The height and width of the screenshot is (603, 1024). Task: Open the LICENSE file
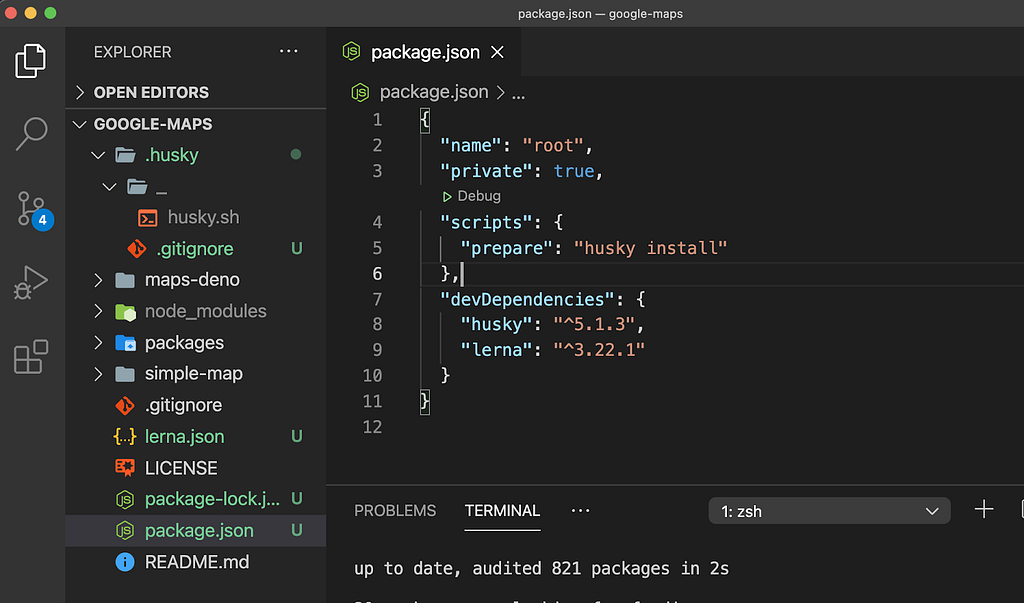(196, 468)
